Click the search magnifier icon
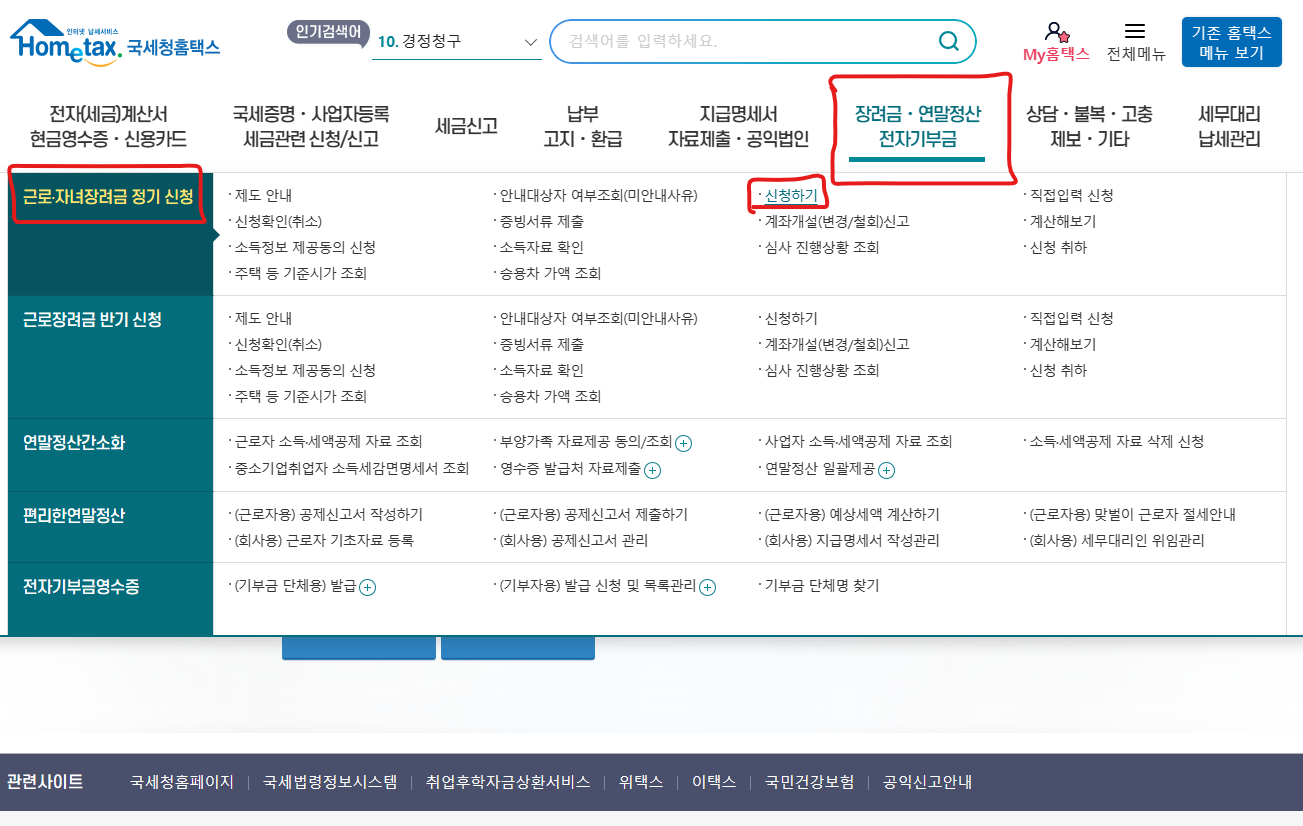Viewport: 1303px width, 826px height. click(x=947, y=41)
